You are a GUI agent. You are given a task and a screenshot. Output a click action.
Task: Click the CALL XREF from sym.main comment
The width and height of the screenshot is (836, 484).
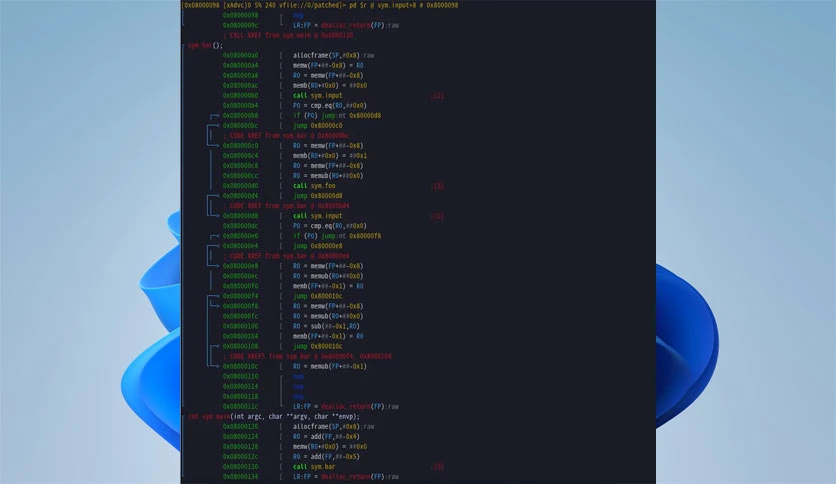[x=288, y=35]
